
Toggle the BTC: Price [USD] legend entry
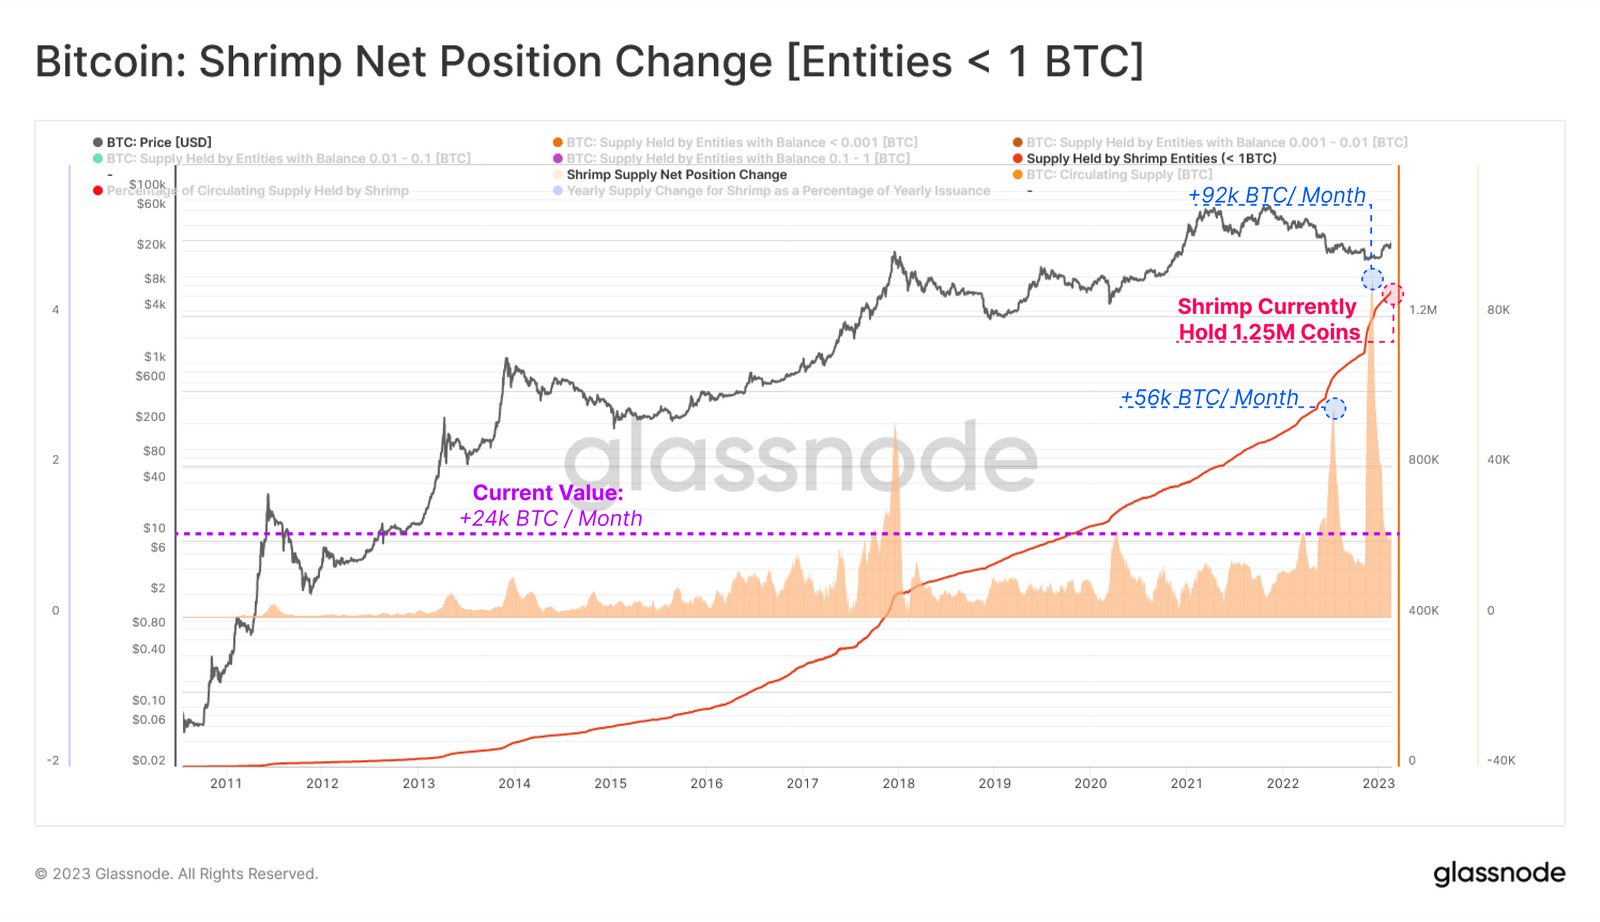click(x=152, y=142)
